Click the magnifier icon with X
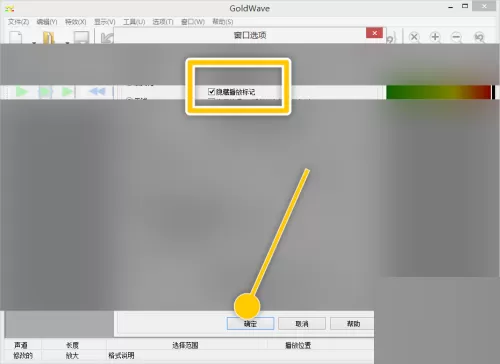 pos(414,37)
